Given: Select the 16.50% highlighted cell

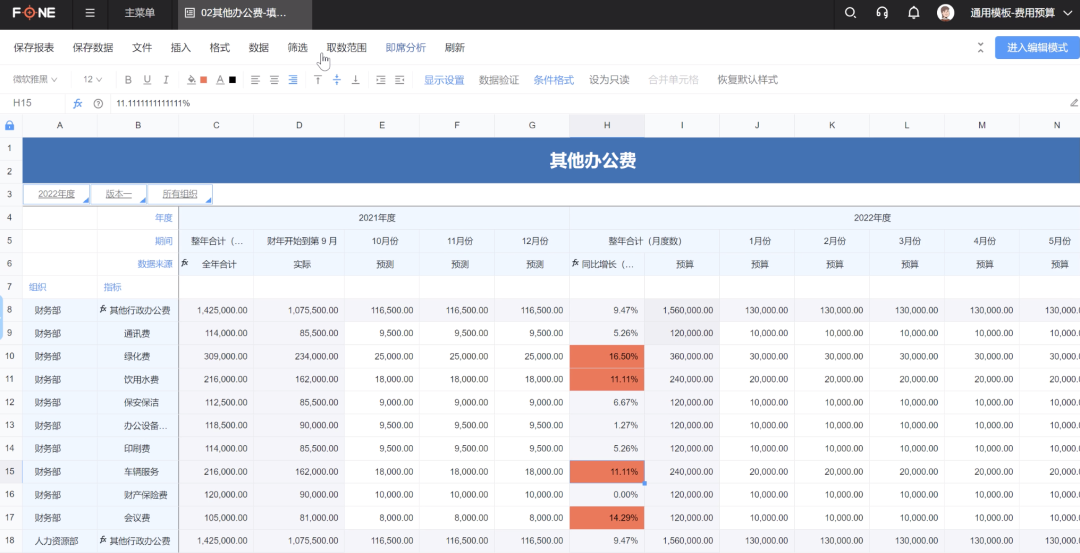Looking at the screenshot, I should click(607, 357).
